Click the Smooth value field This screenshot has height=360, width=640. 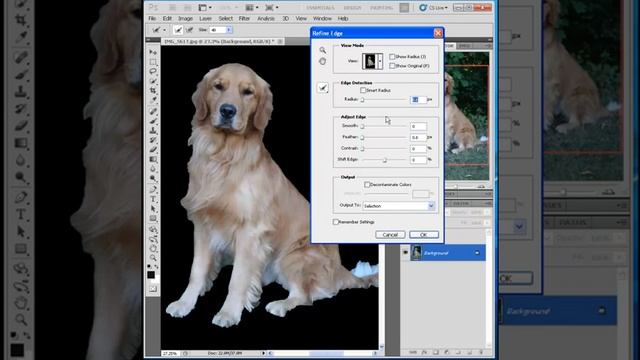pos(418,127)
